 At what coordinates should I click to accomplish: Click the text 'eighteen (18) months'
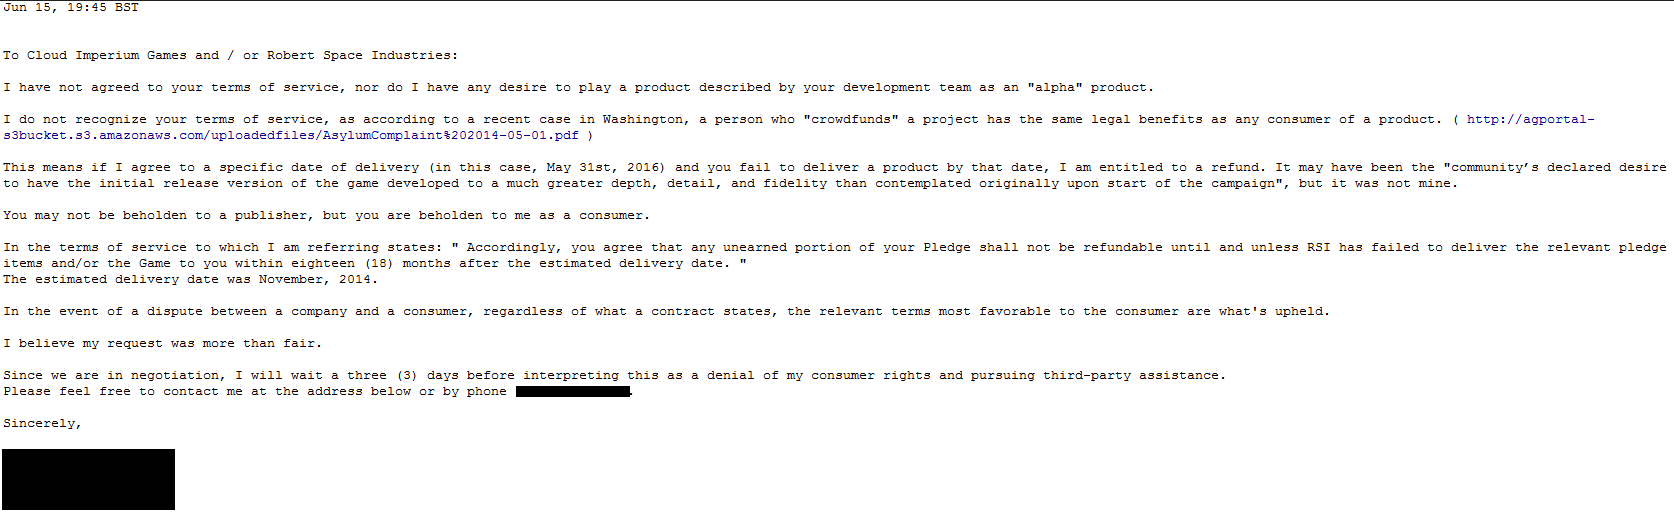click(x=370, y=263)
